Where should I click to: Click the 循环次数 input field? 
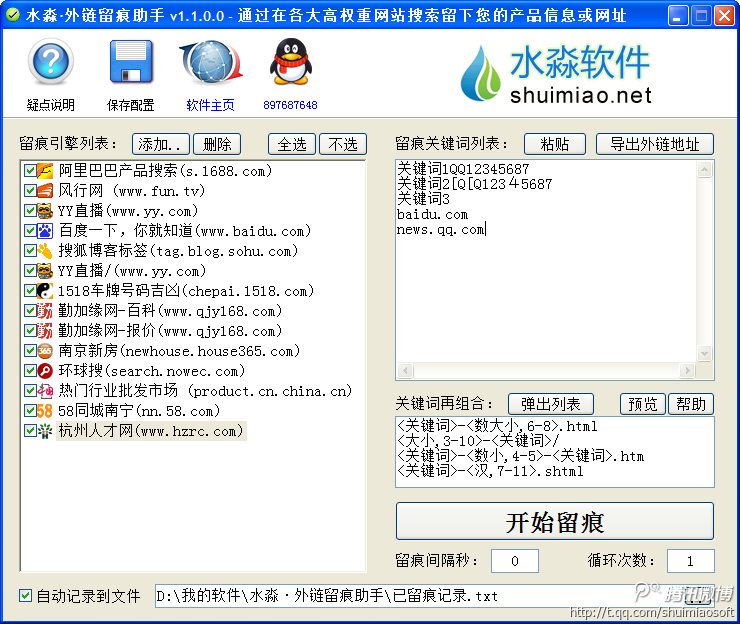tap(690, 561)
